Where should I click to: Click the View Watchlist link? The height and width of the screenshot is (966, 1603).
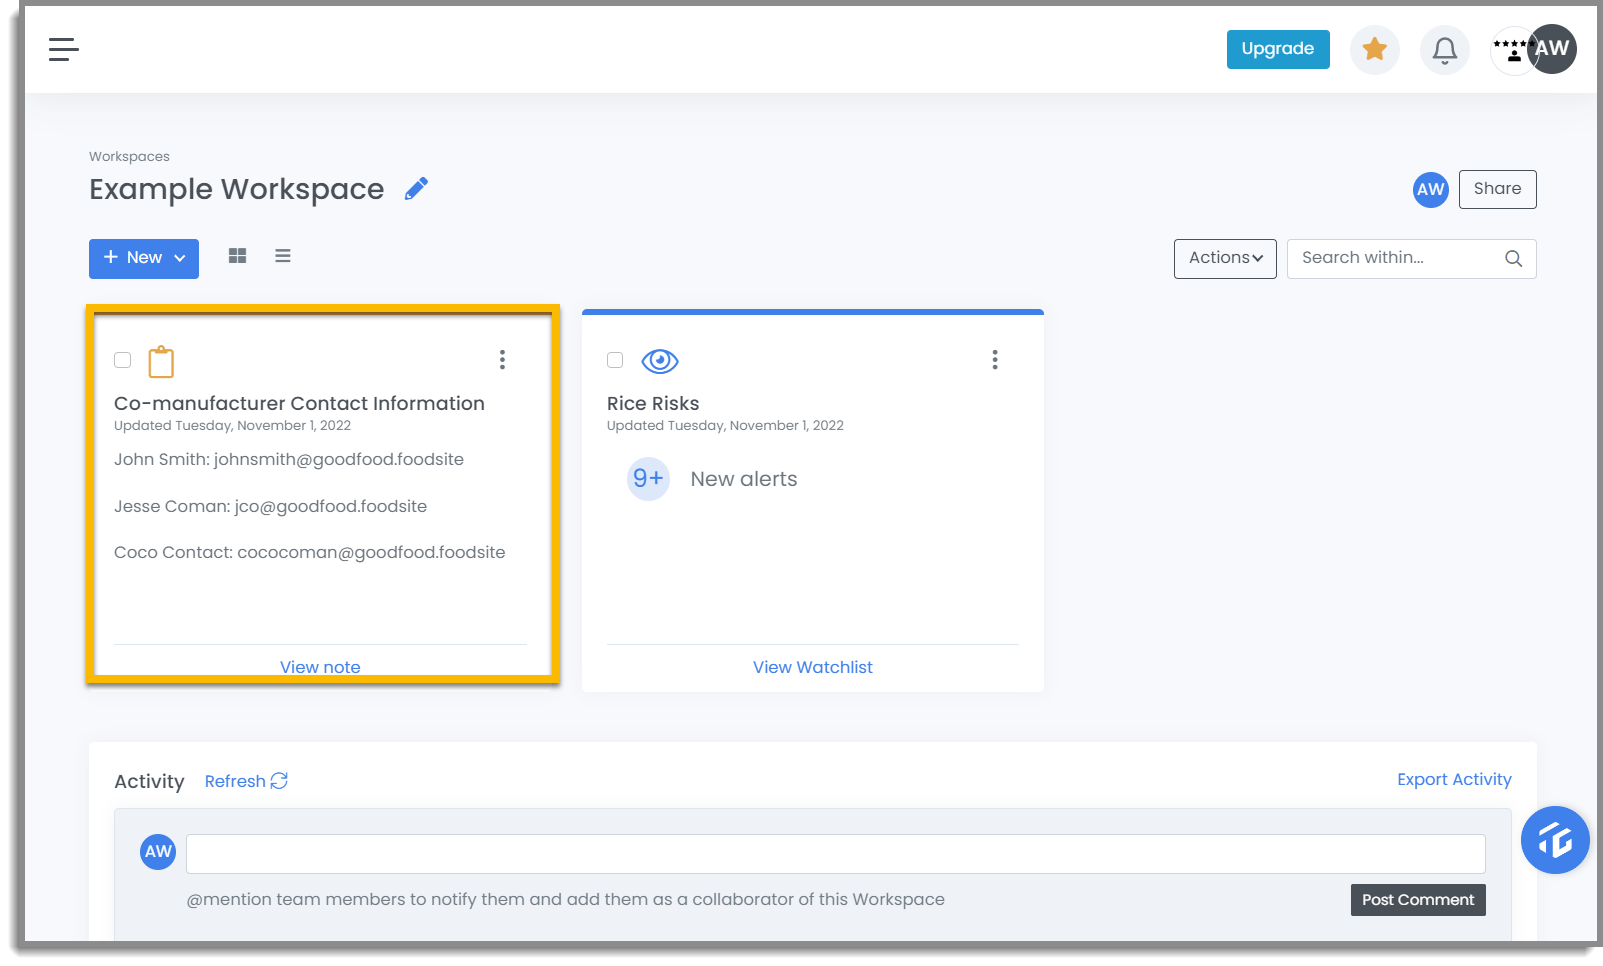tap(813, 667)
